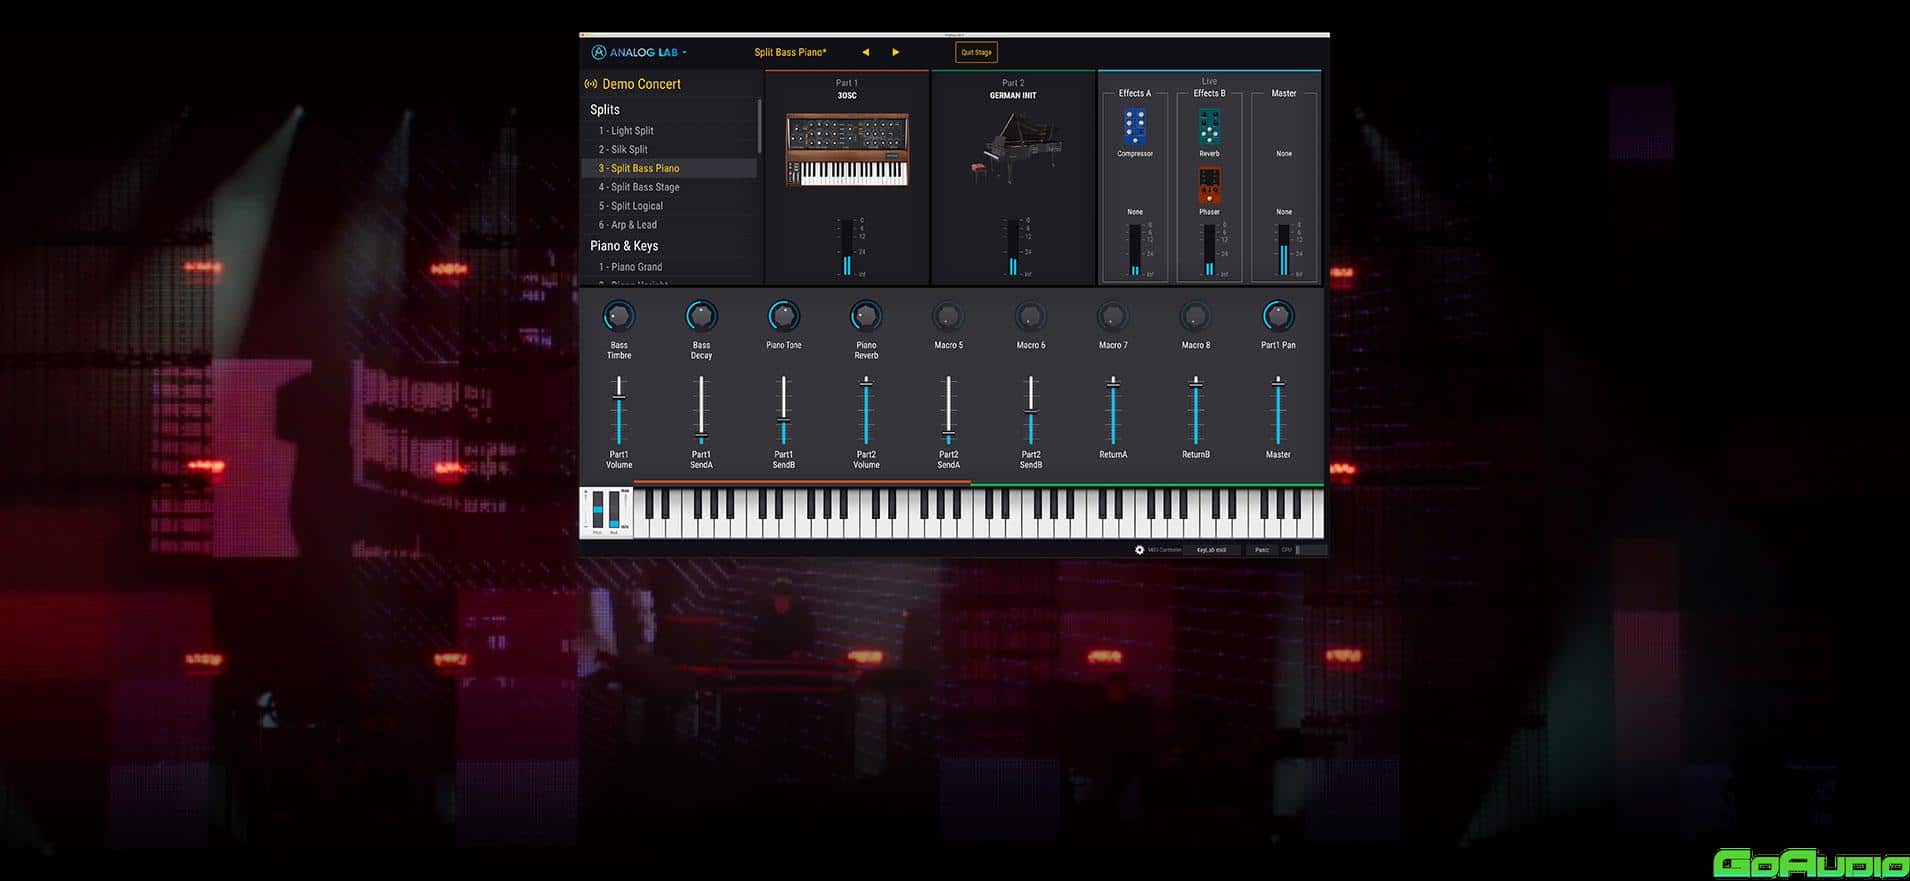Click the Macro 6 knob

tap(1030, 316)
